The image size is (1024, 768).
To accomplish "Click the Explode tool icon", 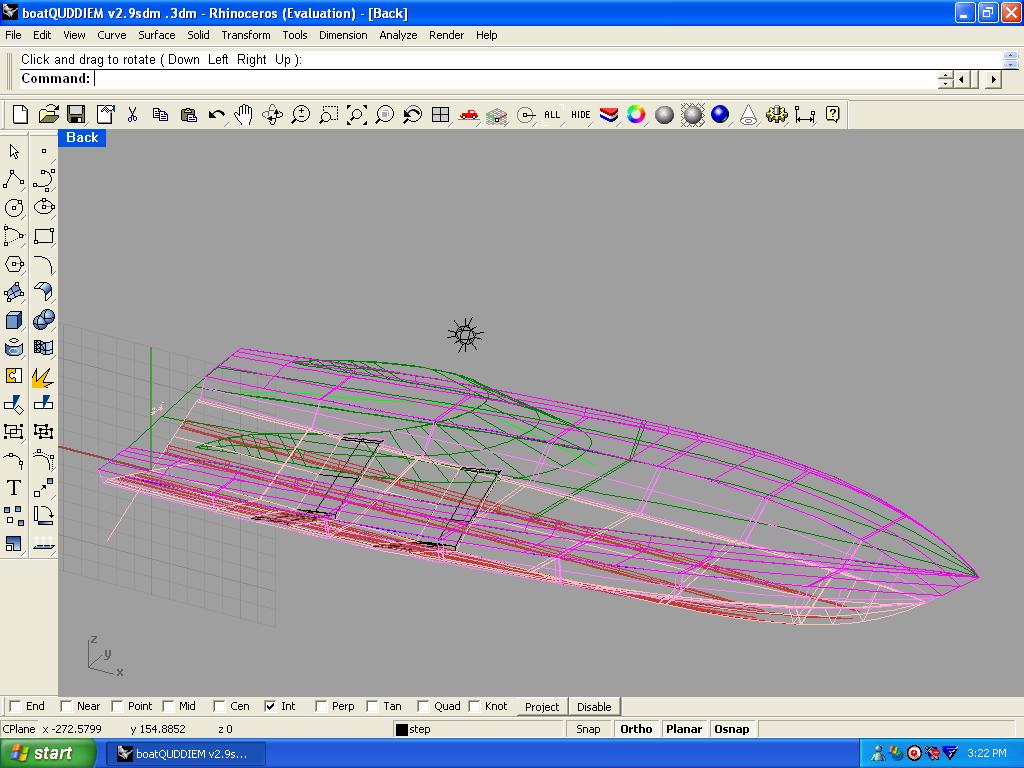I will click(43, 376).
